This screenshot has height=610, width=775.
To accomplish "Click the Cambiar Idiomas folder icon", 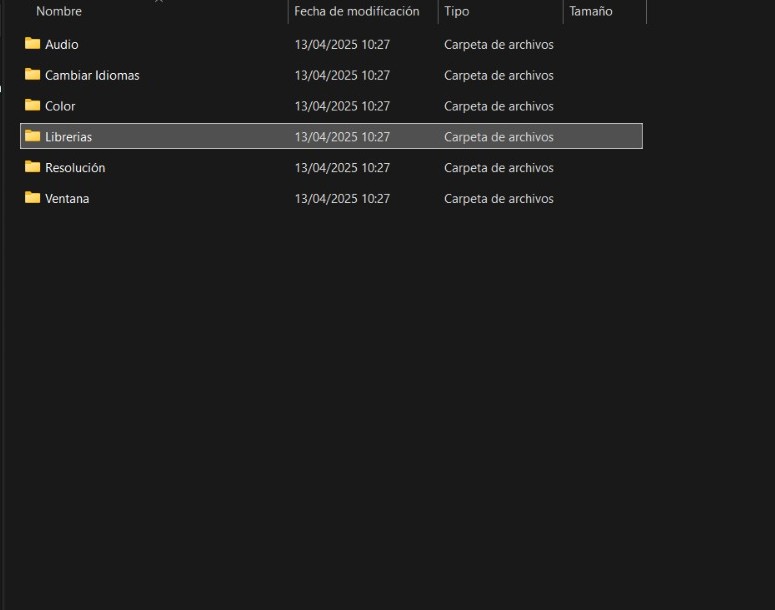I will tap(32, 75).
